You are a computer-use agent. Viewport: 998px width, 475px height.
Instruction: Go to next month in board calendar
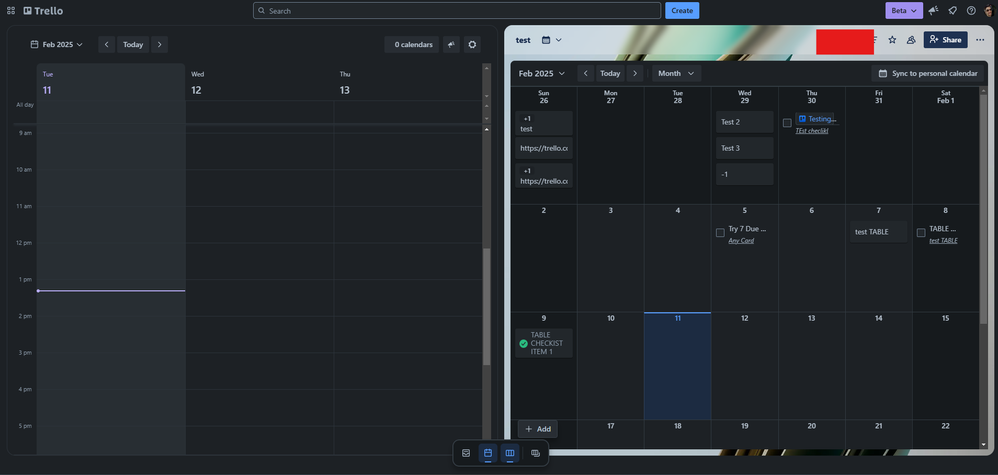tap(634, 73)
